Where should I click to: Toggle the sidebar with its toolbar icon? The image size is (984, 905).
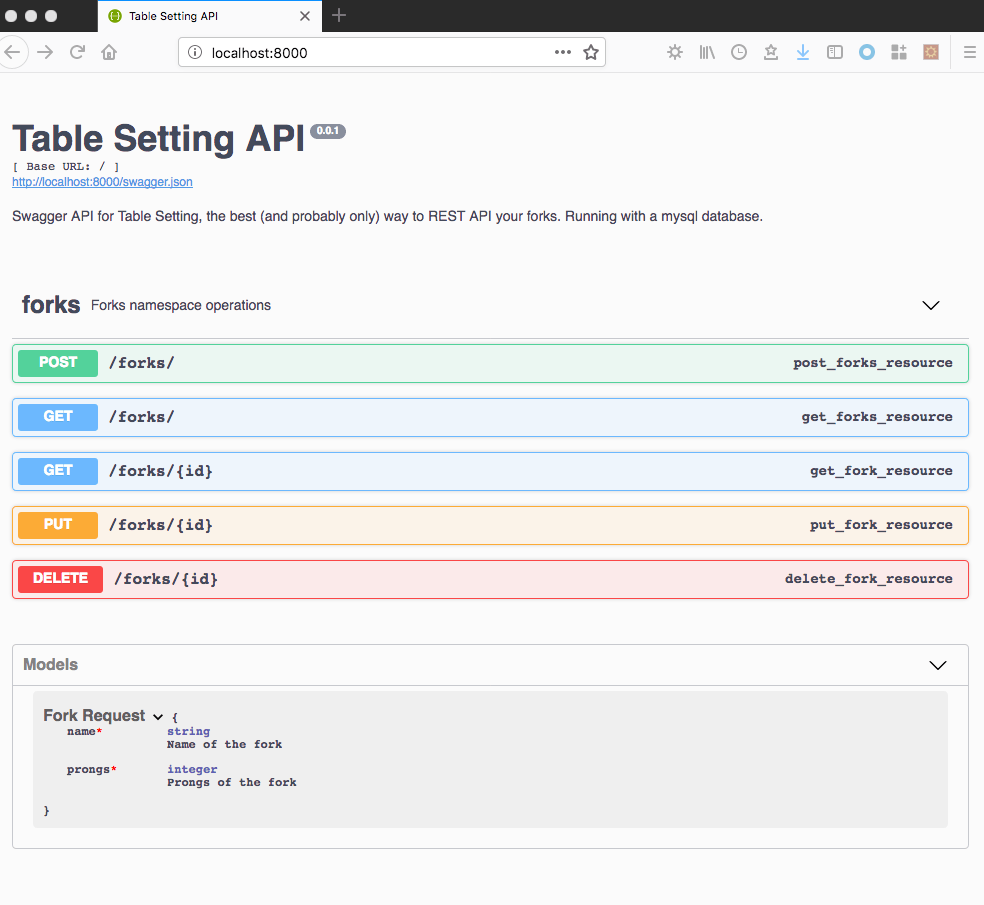[x=835, y=52]
